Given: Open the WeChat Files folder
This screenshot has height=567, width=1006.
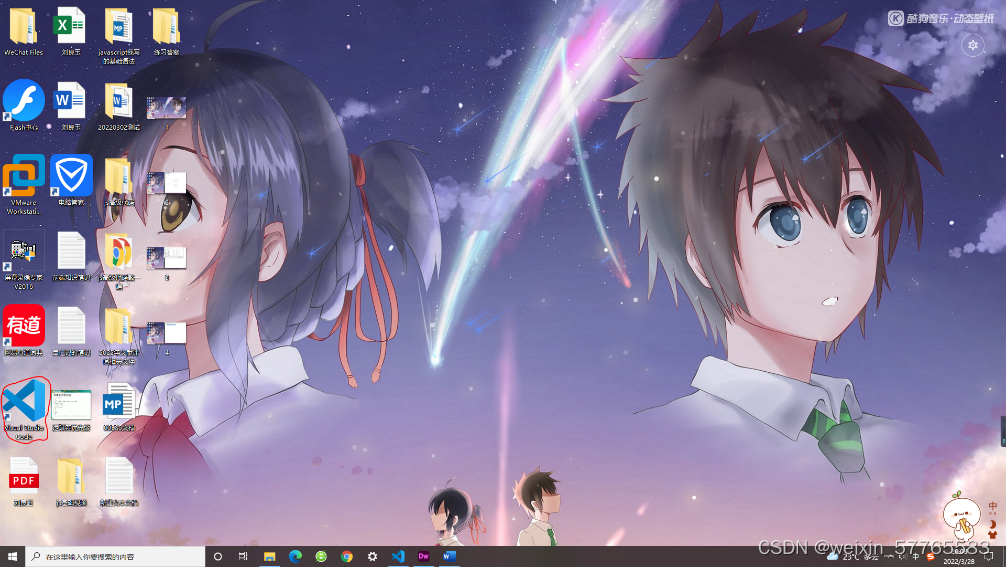Looking at the screenshot, I should pyautogui.click(x=24, y=31).
